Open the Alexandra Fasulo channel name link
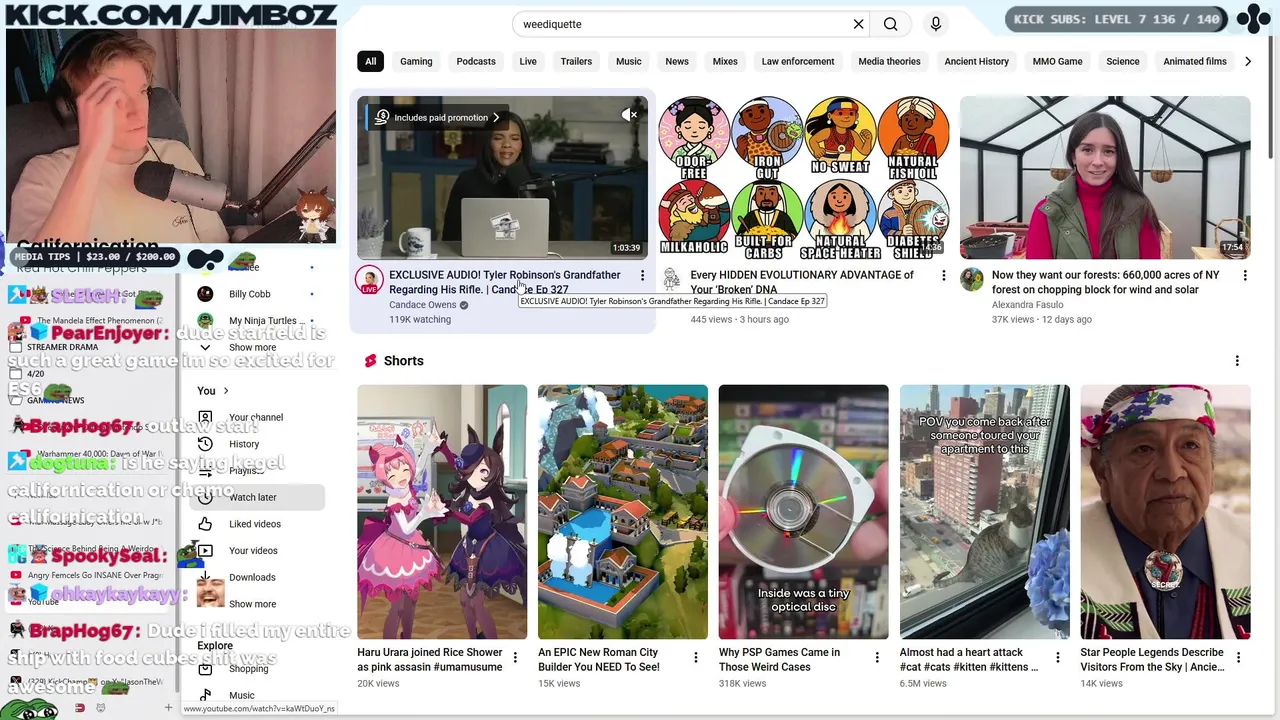This screenshot has height=720, width=1280. 1027,305
